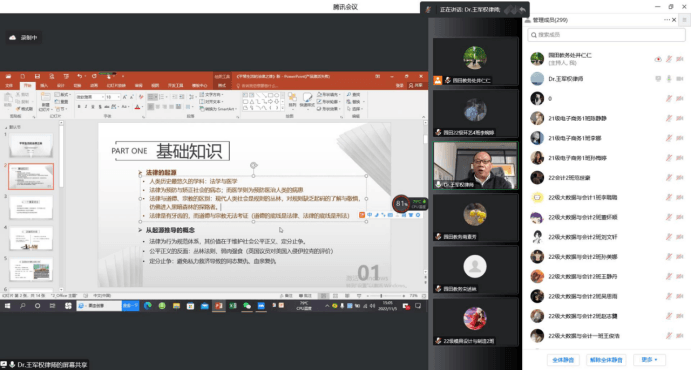Click the Redo icon in PowerPoint quick access toolbar
The width and height of the screenshot is (692, 371).
pyautogui.click(x=94, y=76)
